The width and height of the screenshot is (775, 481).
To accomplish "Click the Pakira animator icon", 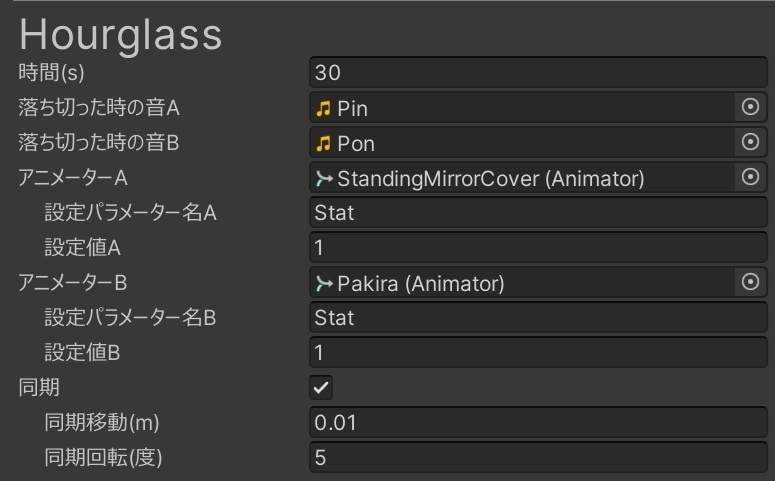I will [323, 284].
